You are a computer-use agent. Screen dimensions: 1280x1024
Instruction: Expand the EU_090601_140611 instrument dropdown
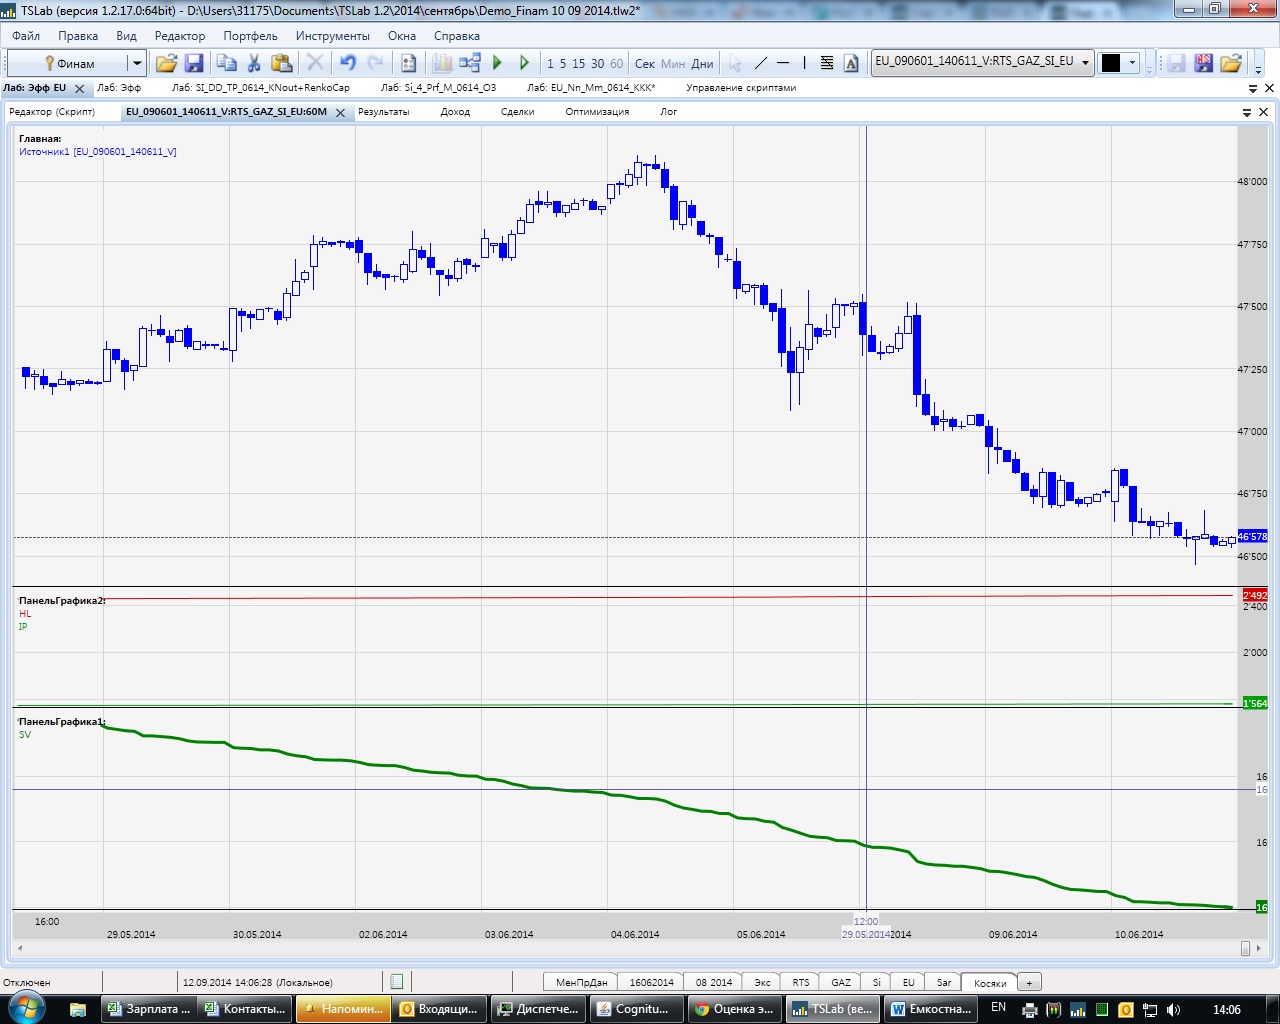pos(1085,62)
